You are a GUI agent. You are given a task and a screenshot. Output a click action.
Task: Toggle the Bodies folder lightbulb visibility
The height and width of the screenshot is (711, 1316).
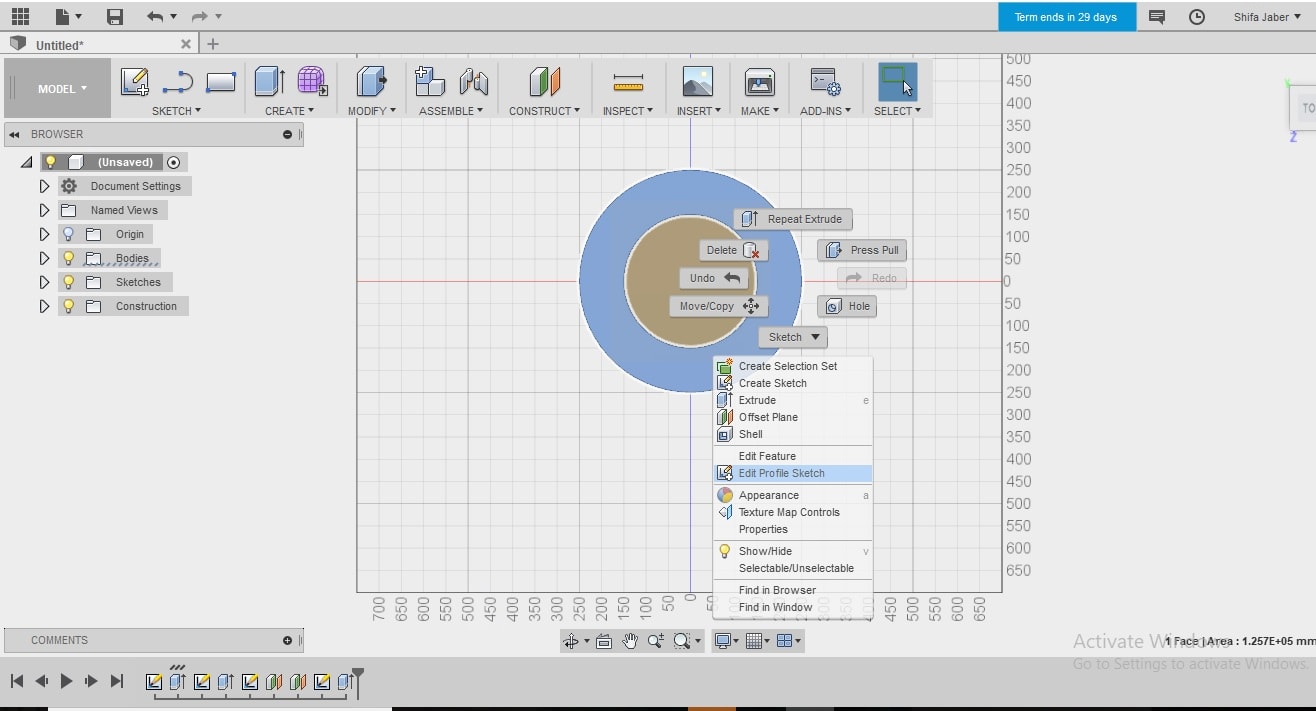click(69, 258)
